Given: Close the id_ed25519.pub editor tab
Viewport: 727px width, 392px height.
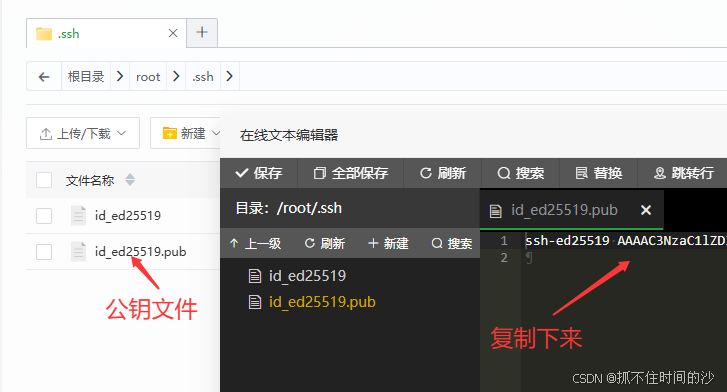Looking at the screenshot, I should [x=646, y=210].
